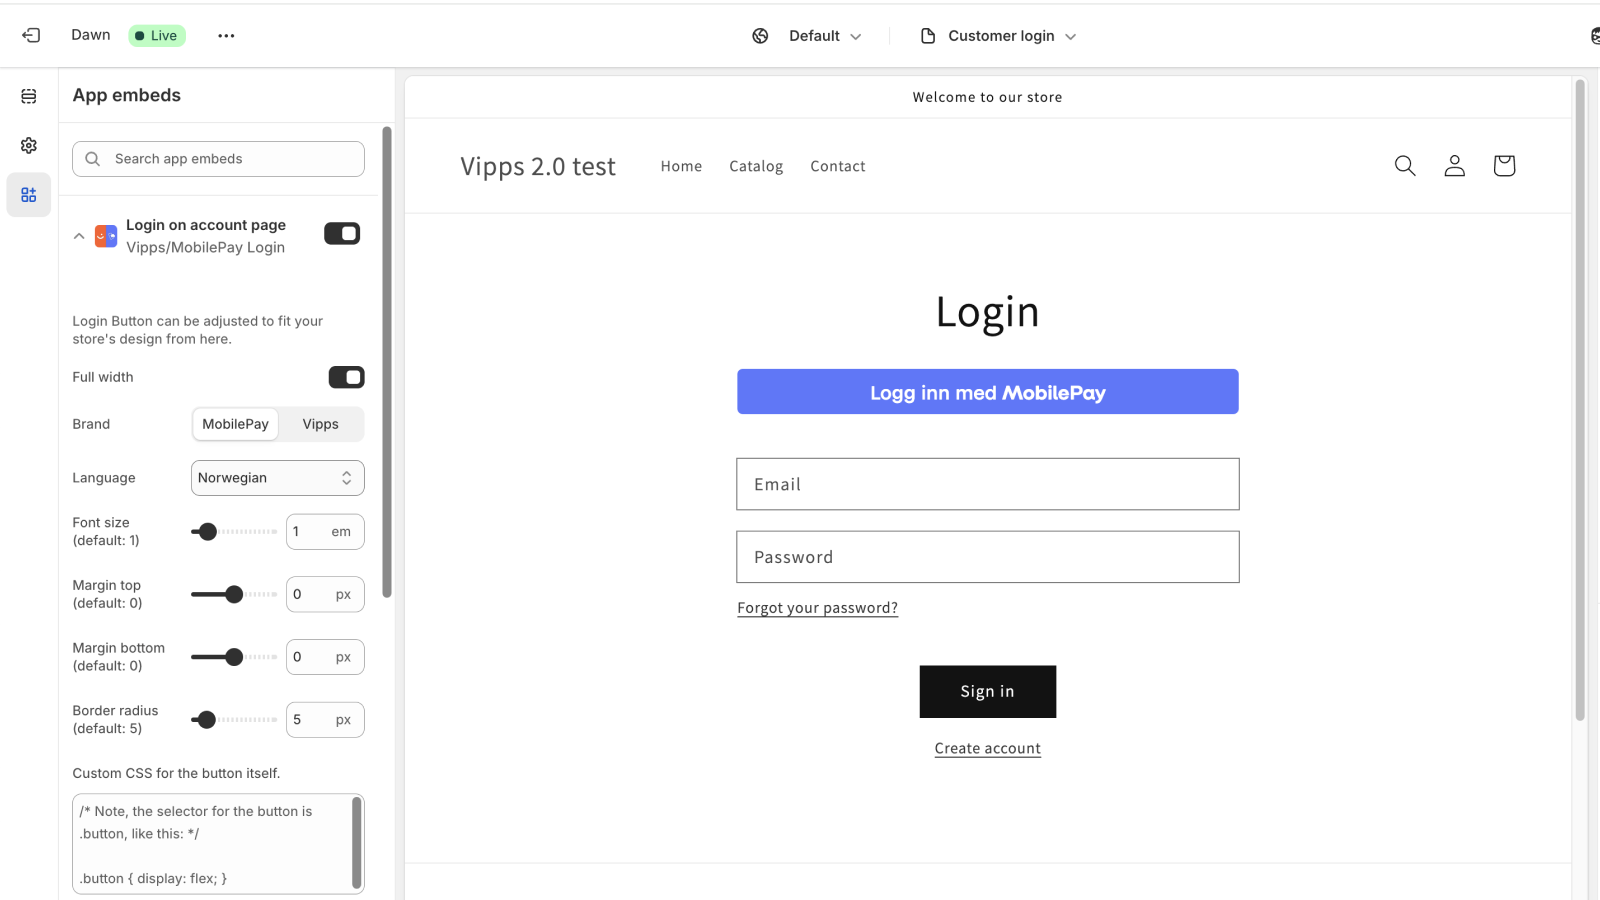
Task: Open Catalog in store navigation
Action: [x=756, y=166]
